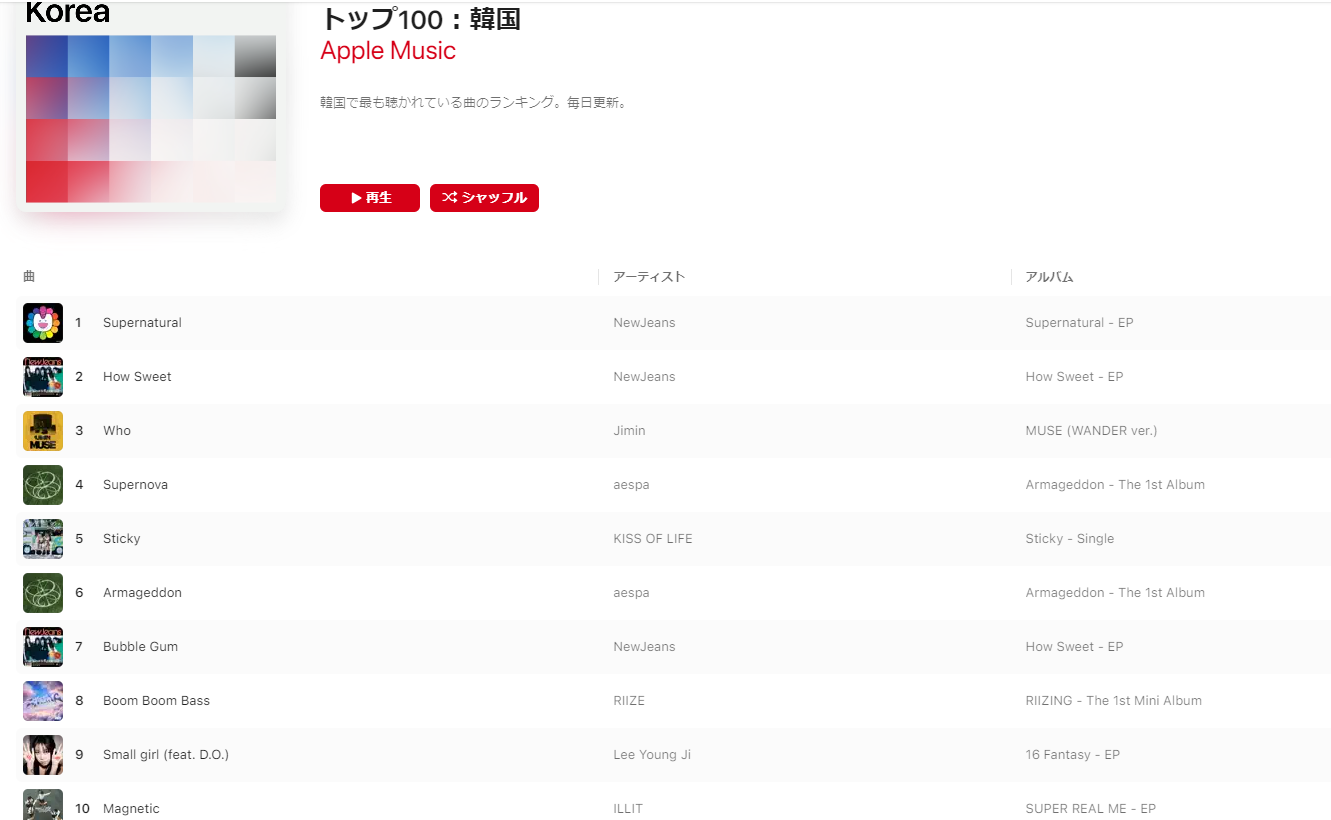Select the song title Boom Boom Bass

[156, 701]
